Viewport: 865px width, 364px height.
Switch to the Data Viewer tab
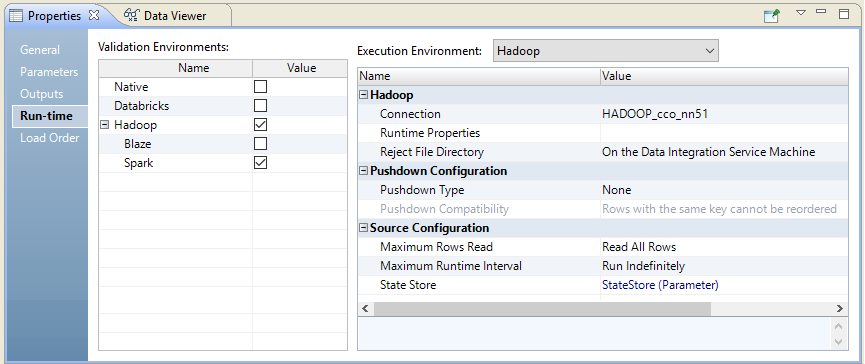(x=175, y=15)
